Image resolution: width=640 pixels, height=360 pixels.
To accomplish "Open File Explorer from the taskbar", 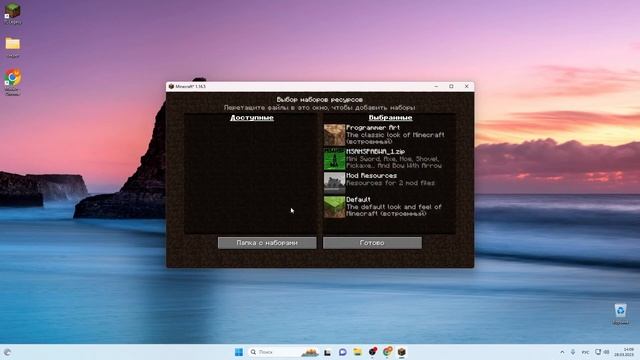I will click(x=358, y=352).
